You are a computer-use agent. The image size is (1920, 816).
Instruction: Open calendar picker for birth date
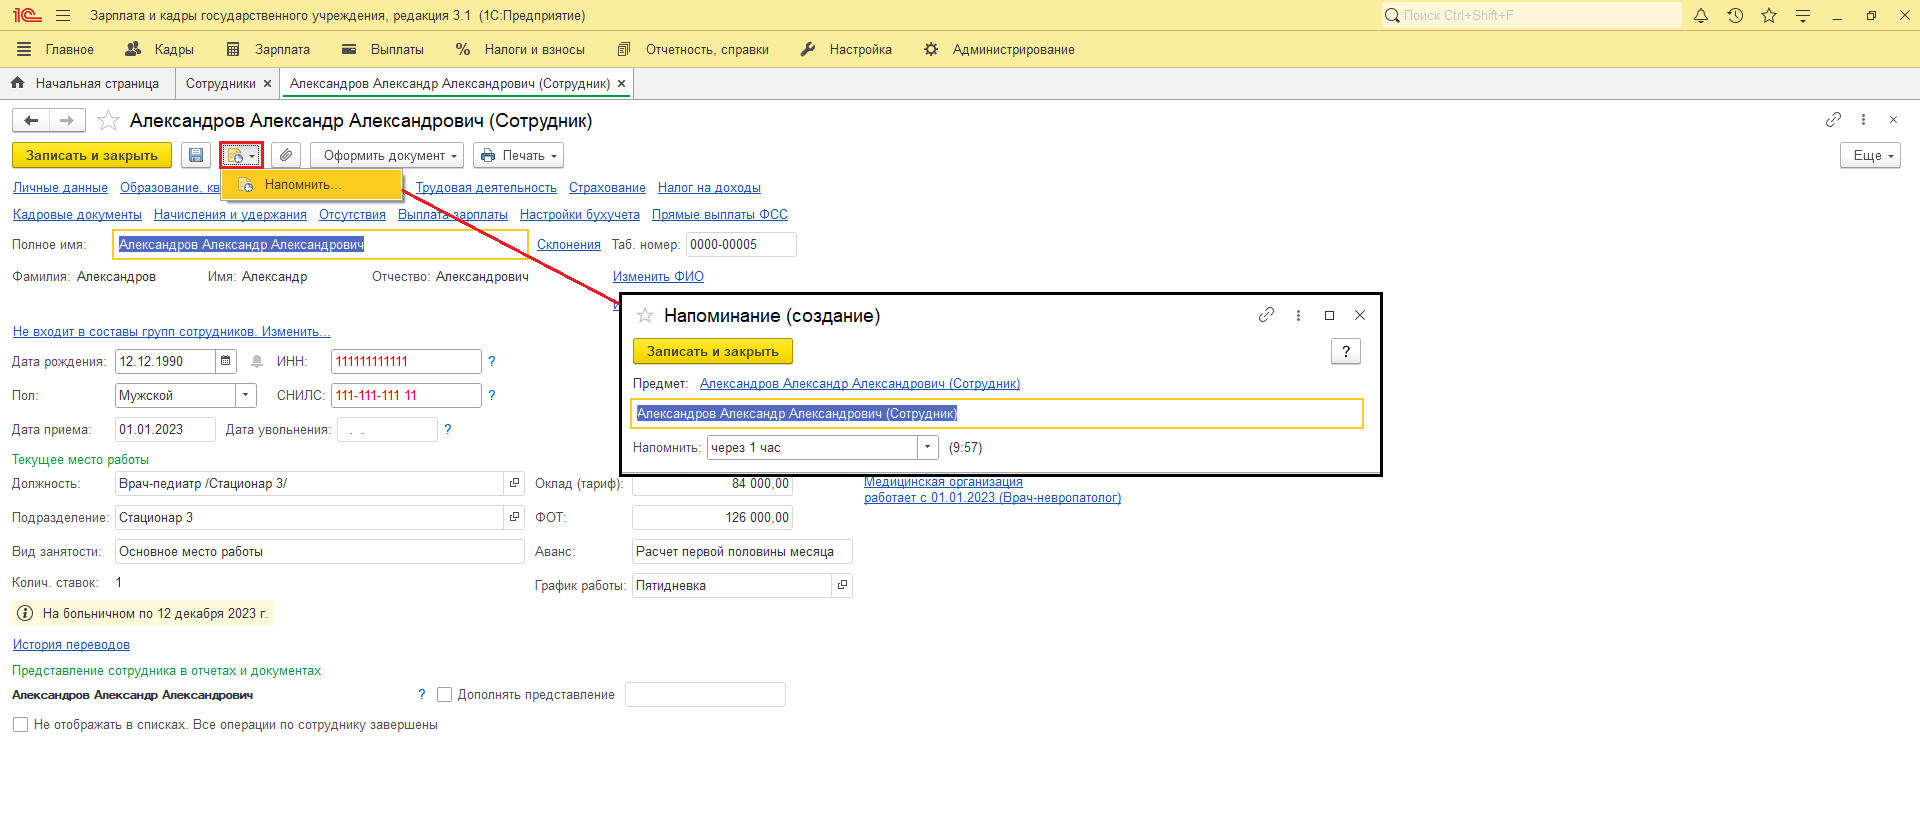click(226, 361)
